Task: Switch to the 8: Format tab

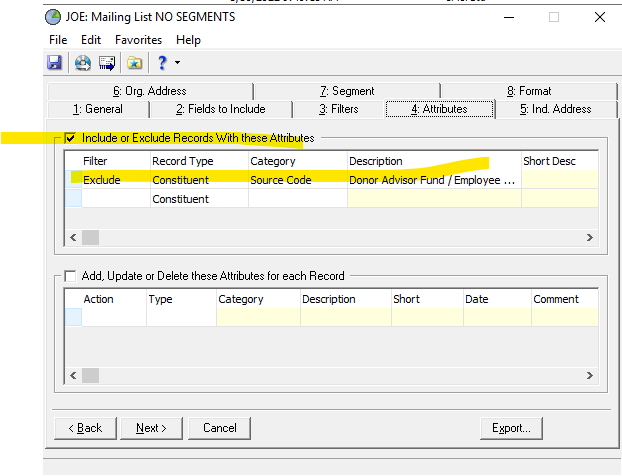Action: click(529, 91)
